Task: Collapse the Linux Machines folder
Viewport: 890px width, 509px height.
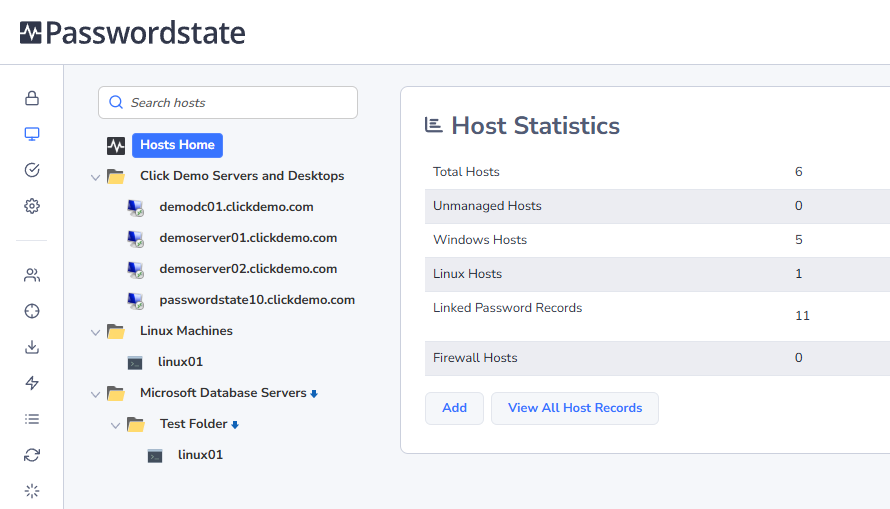Action: point(95,332)
